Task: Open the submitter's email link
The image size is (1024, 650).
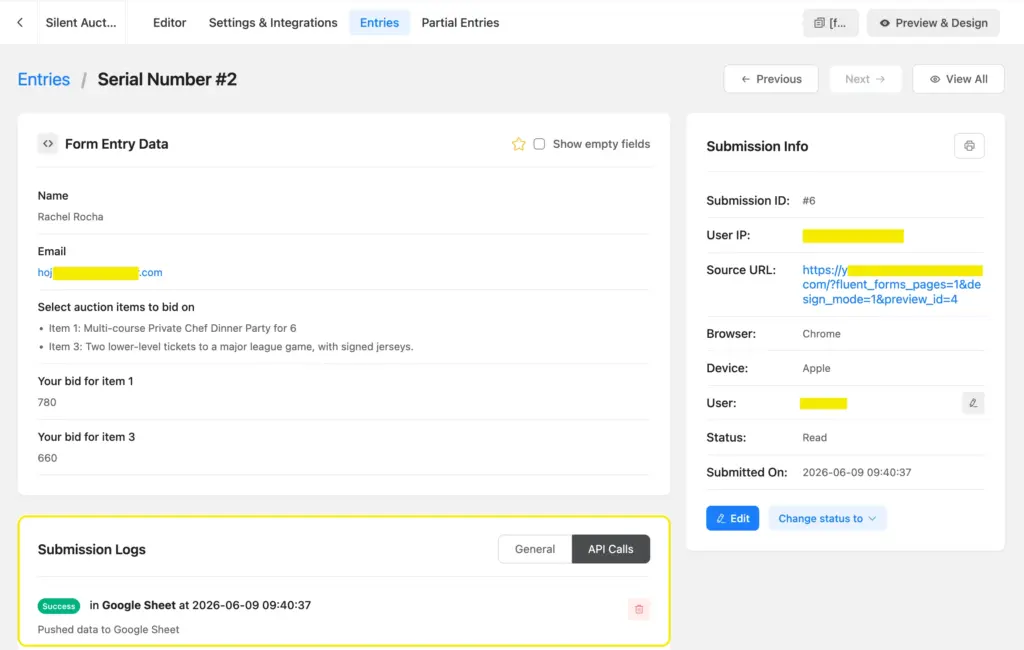Action: (100, 272)
